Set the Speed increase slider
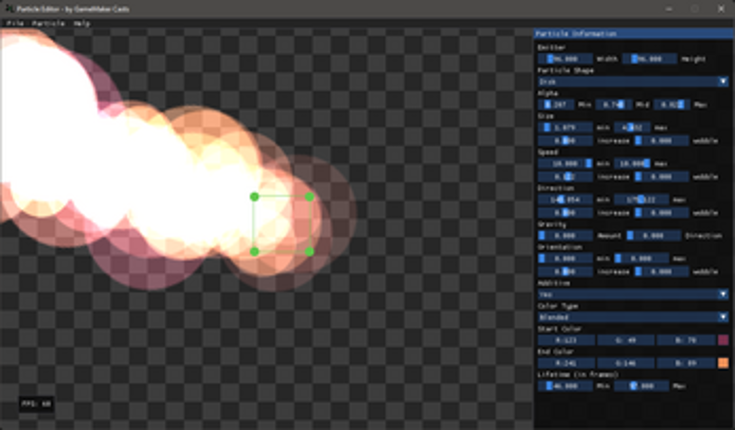 pyautogui.click(x=565, y=177)
